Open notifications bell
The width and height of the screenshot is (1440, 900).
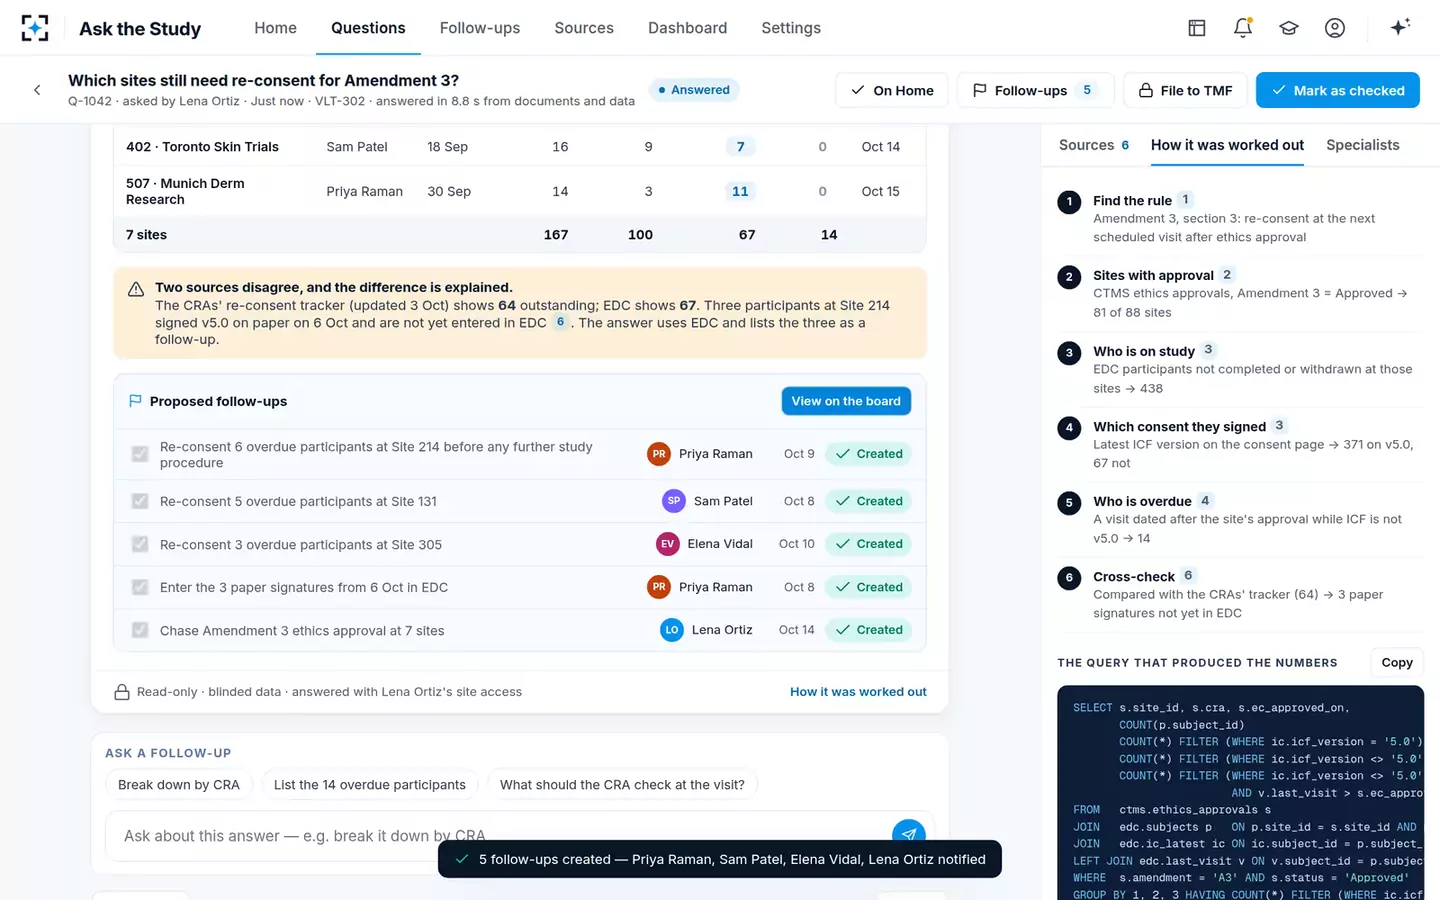click(1243, 28)
